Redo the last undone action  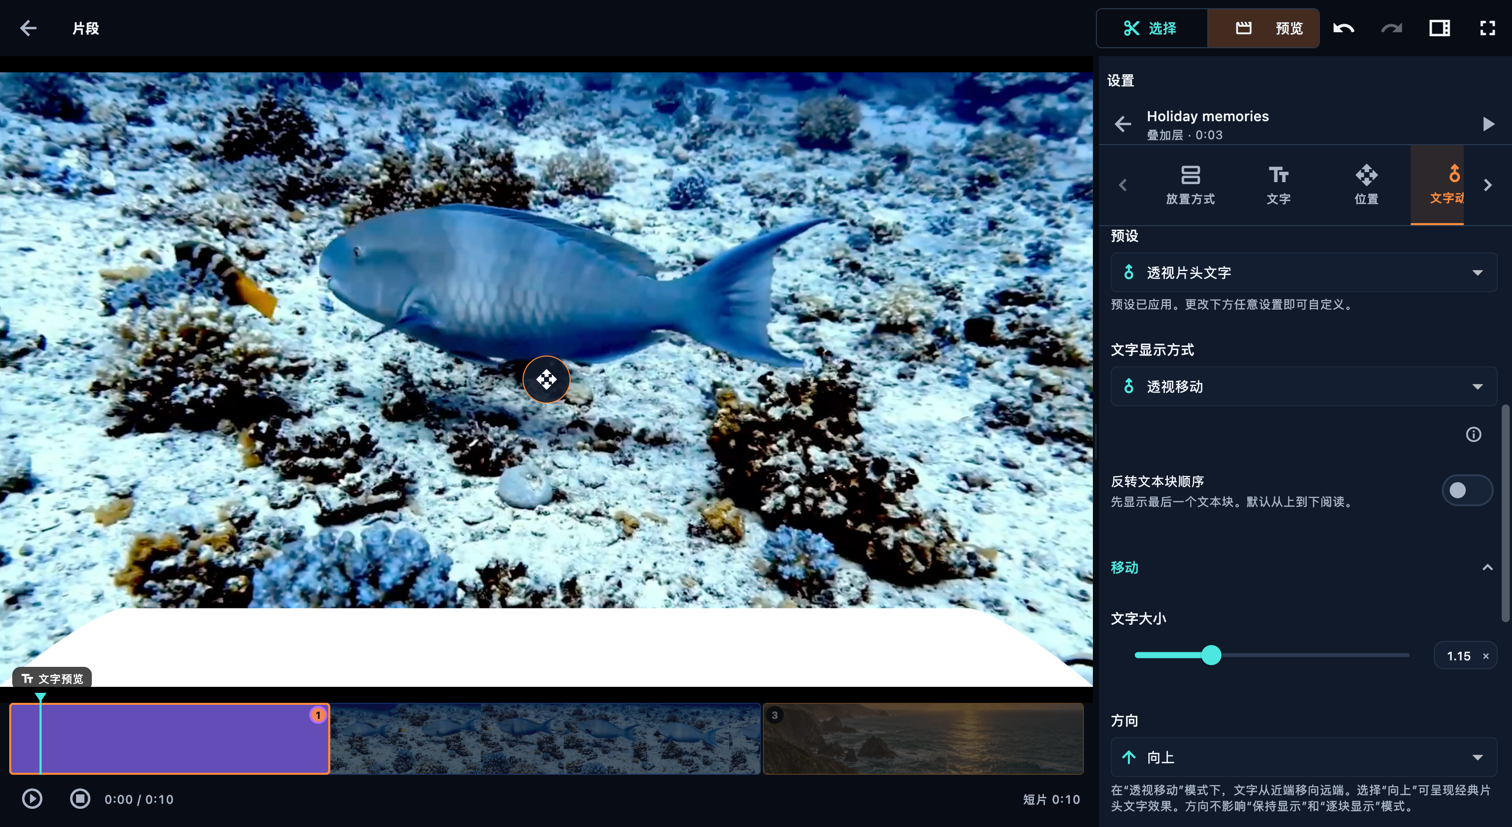1391,28
